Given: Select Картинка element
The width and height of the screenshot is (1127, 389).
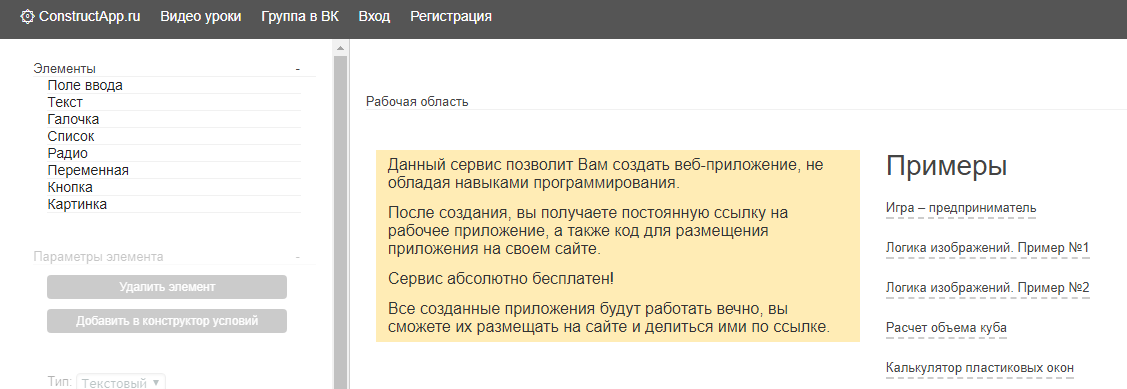Looking at the screenshot, I should click(174, 204).
